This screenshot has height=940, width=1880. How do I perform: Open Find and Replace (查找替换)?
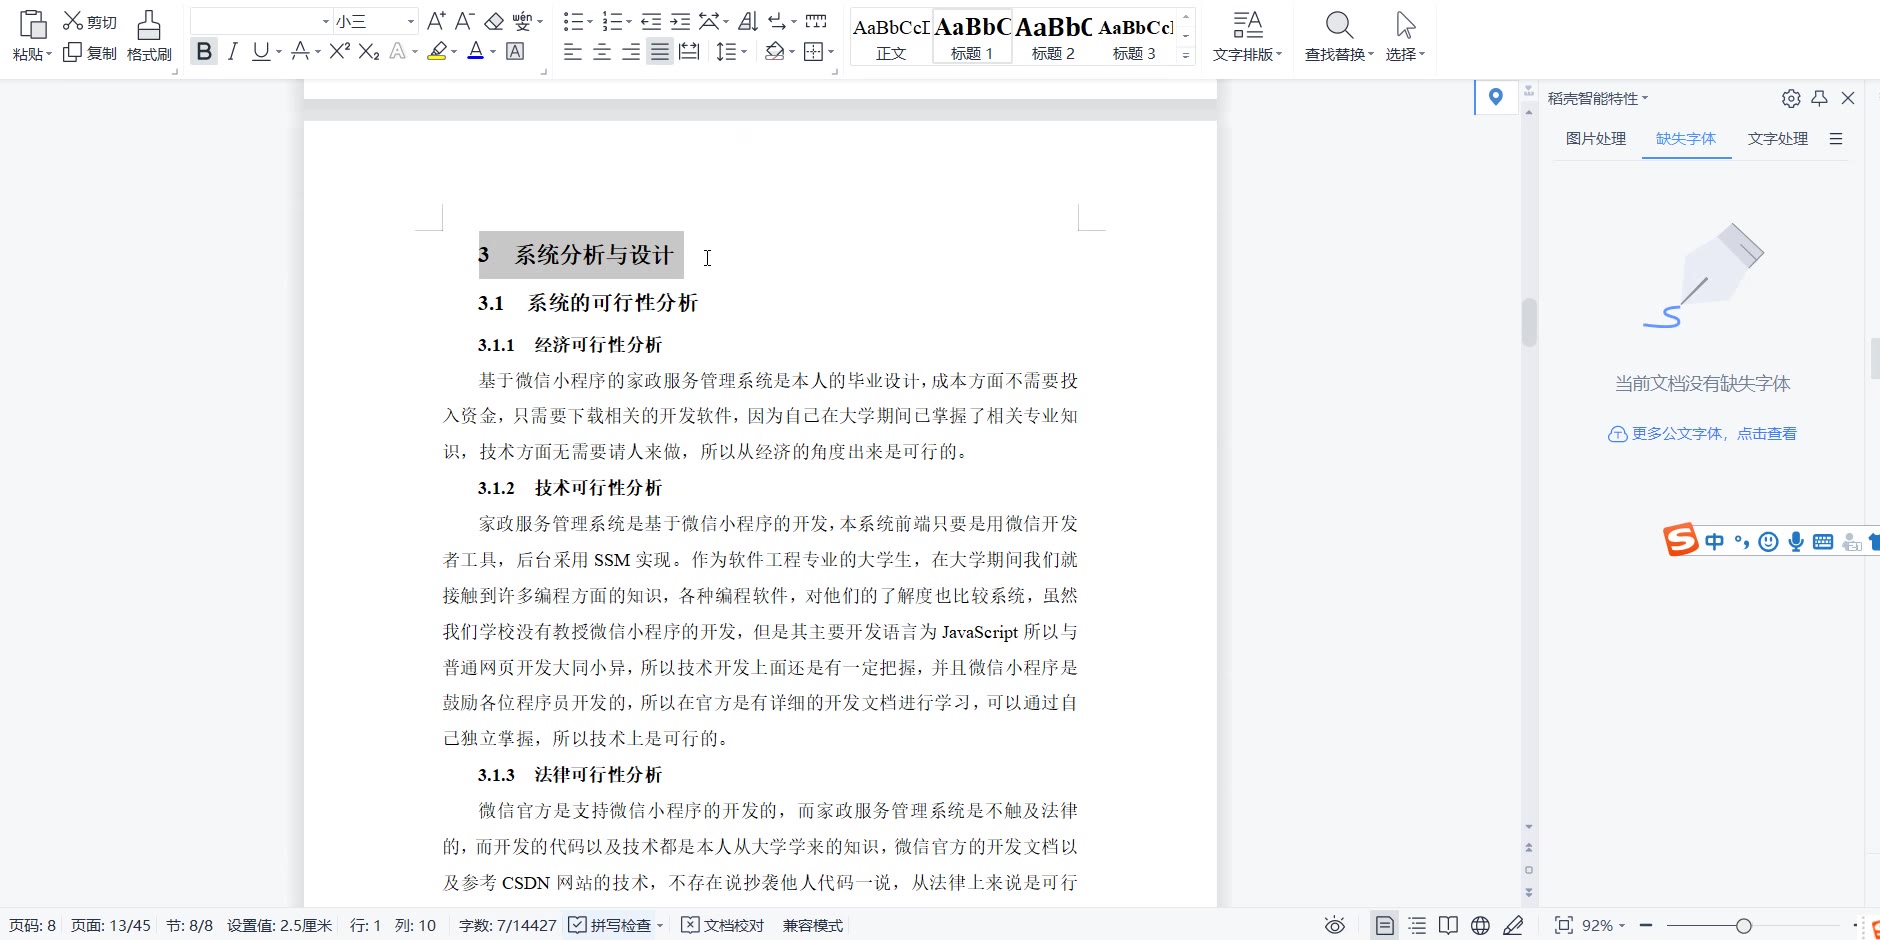click(x=1338, y=36)
